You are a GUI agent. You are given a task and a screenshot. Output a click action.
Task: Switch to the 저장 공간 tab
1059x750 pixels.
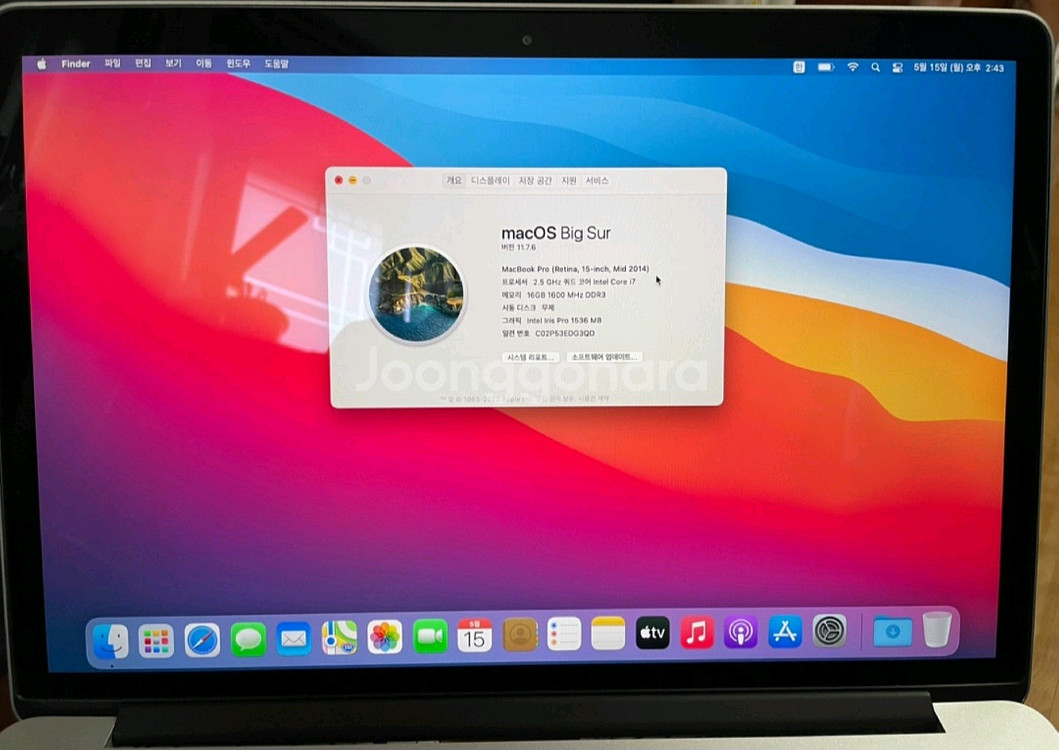click(534, 182)
